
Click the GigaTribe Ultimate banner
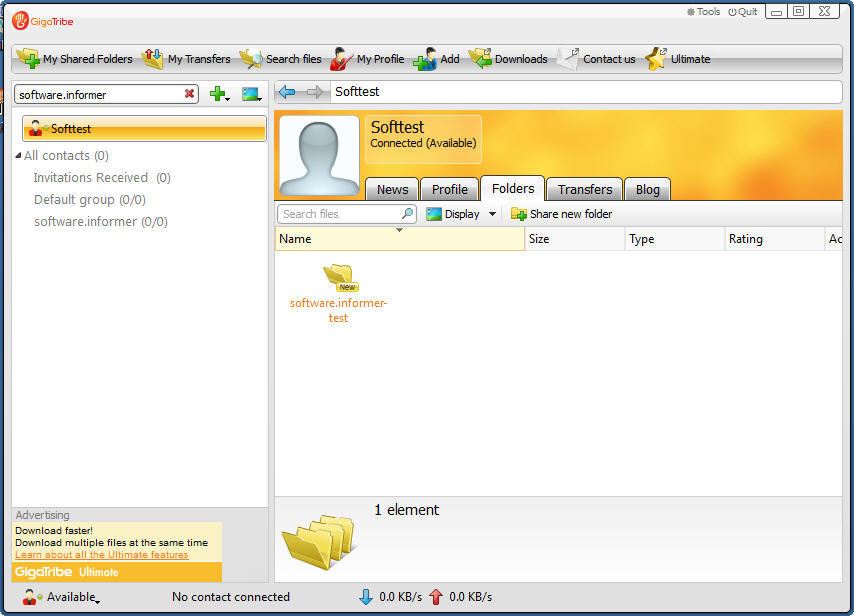pos(117,572)
